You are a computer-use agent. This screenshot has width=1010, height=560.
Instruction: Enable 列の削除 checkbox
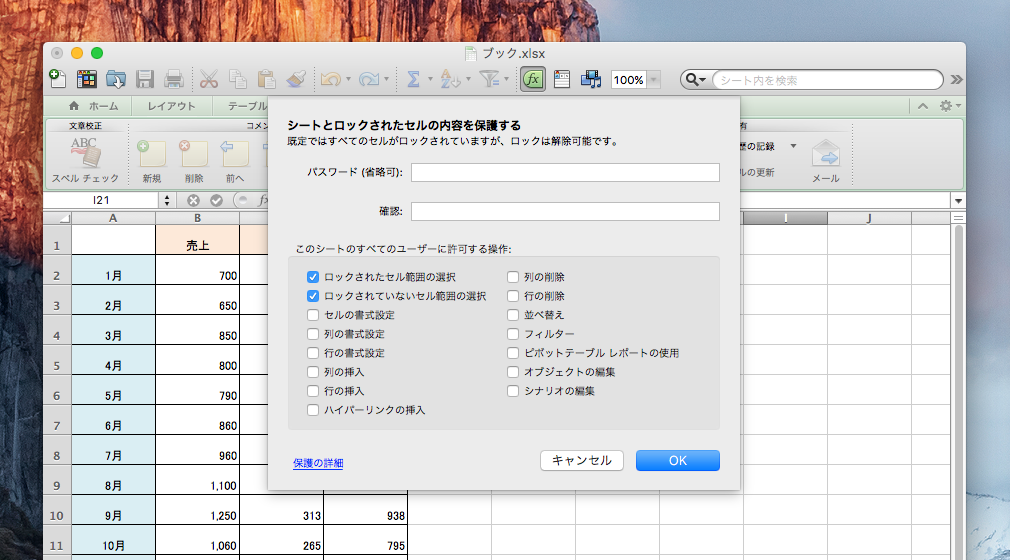pyautogui.click(x=513, y=277)
